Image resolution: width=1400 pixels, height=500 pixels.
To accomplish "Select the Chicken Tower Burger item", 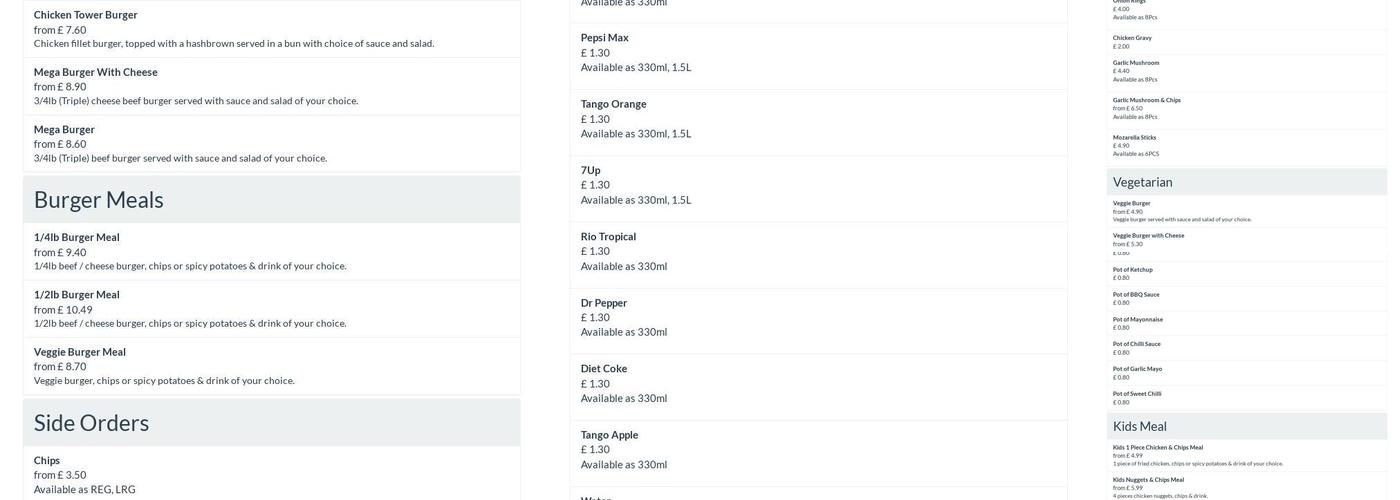I will (86, 15).
